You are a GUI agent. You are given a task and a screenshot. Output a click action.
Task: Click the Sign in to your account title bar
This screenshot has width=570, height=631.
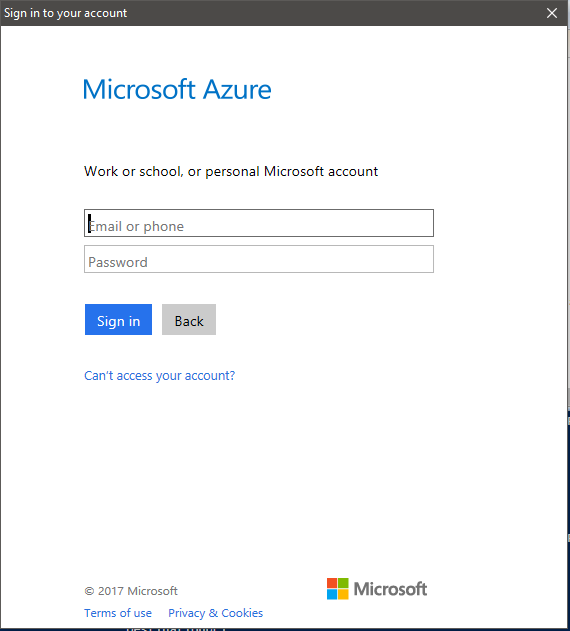[272, 13]
